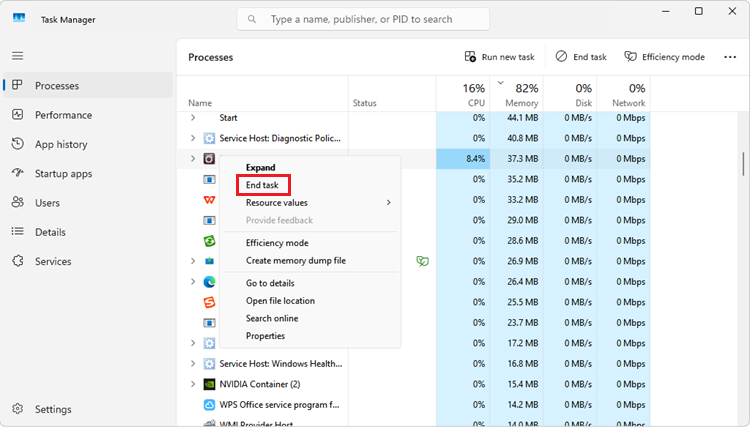The width and height of the screenshot is (750, 429).
Task: Click the process icon in the 8.4% CPU row
Action: [x=209, y=158]
